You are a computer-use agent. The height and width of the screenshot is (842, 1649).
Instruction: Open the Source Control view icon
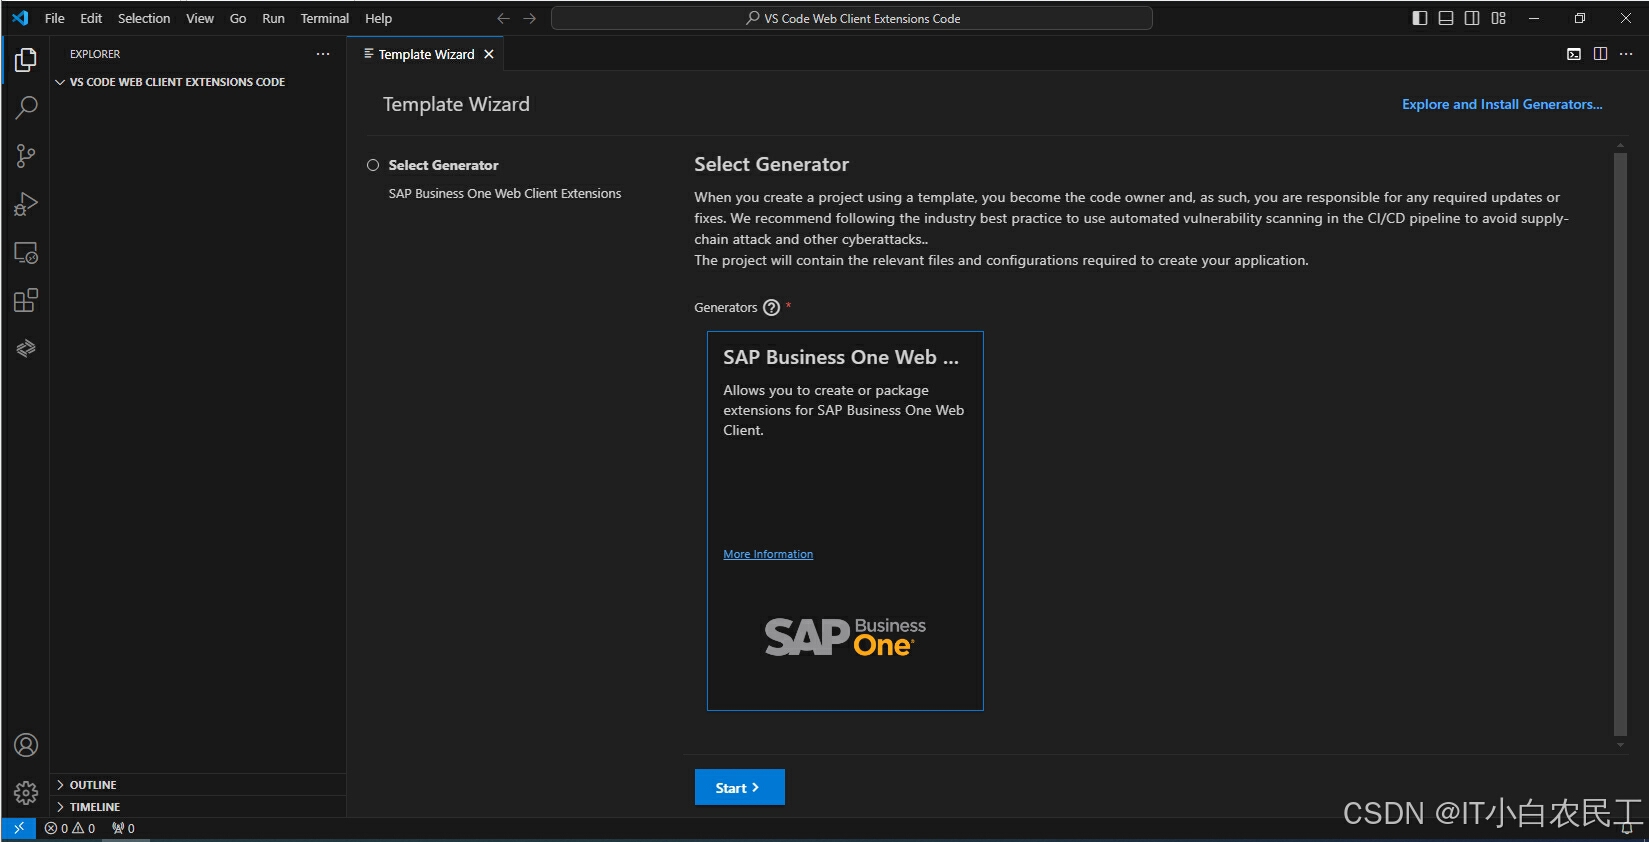tap(26, 156)
